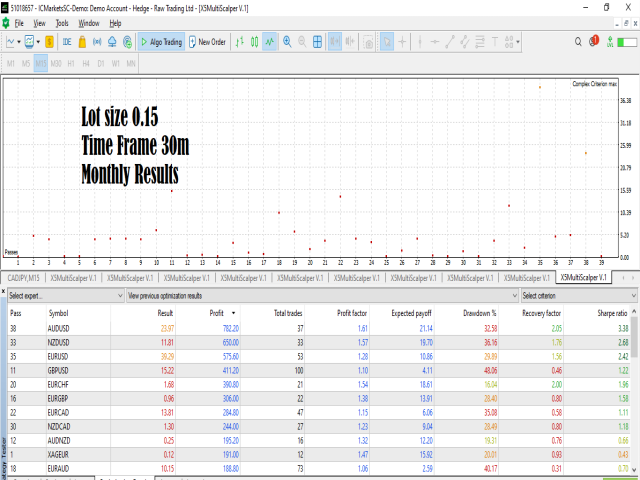
Task: Click the Signals broadcast icon
Action: click(x=97, y=42)
